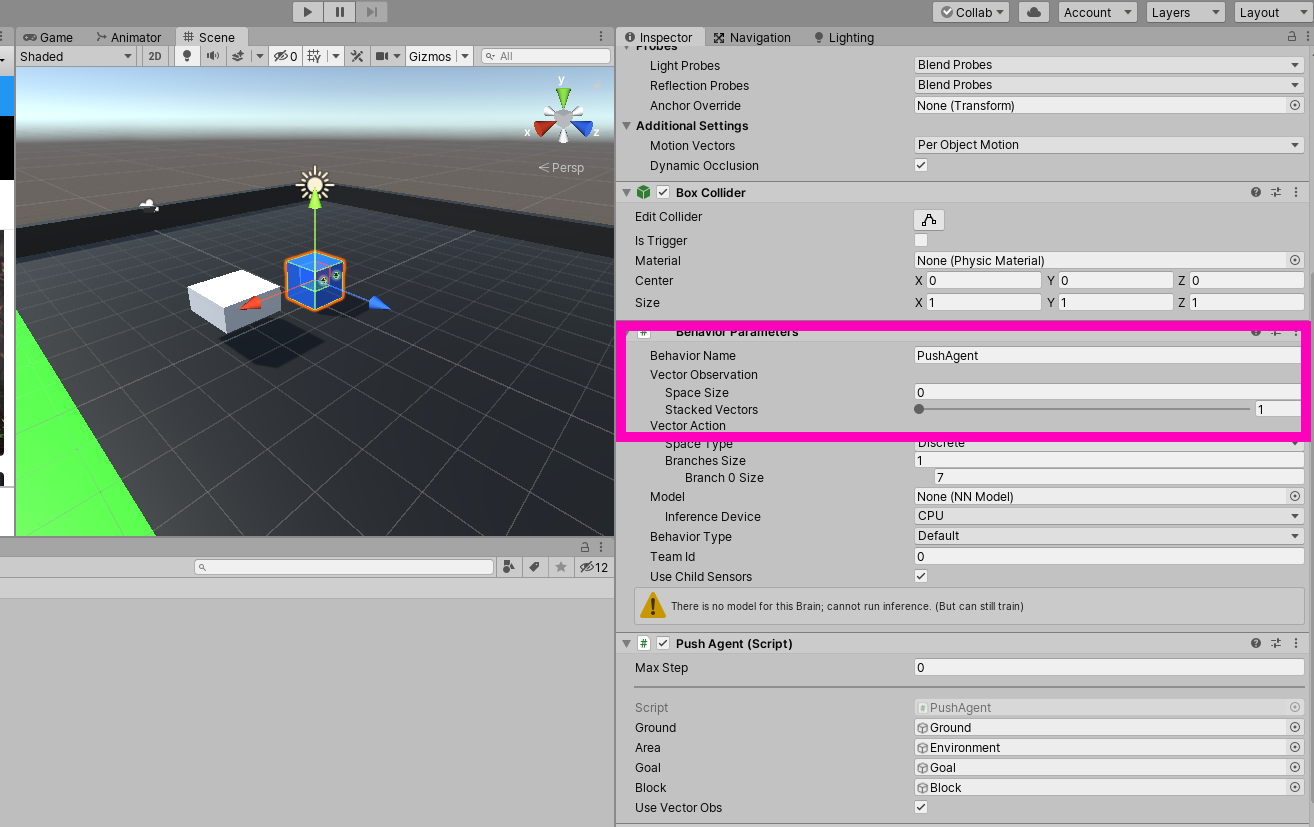
Task: Open effects dropdown arrow beside layers icon
Action: pos(260,56)
